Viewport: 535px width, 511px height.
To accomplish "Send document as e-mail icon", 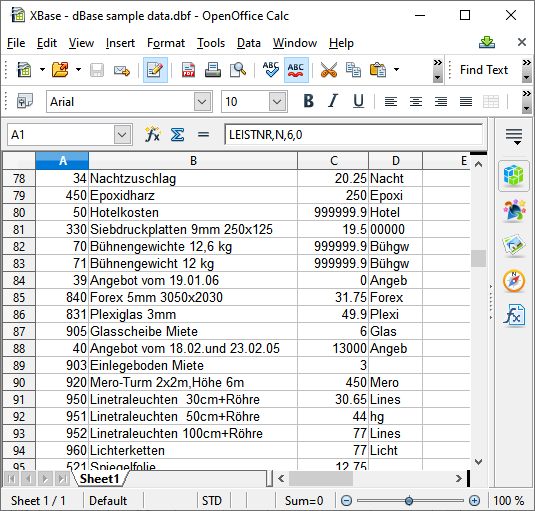I will pos(122,70).
